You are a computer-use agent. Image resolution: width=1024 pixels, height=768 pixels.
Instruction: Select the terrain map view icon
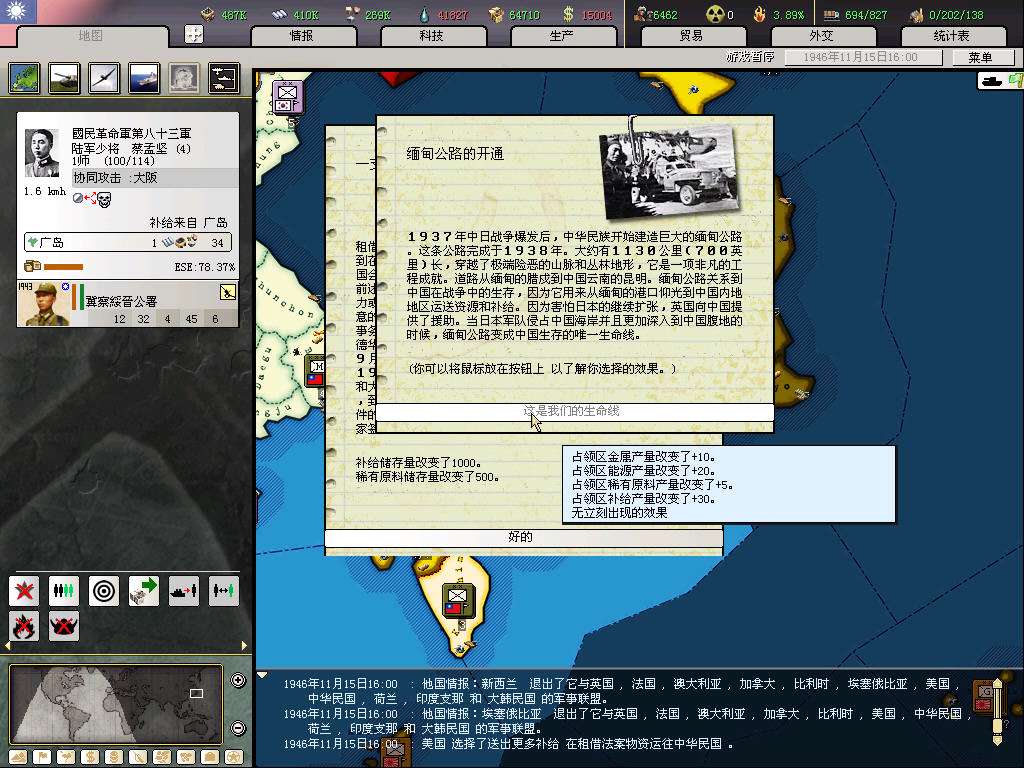pyautogui.click(x=25, y=77)
